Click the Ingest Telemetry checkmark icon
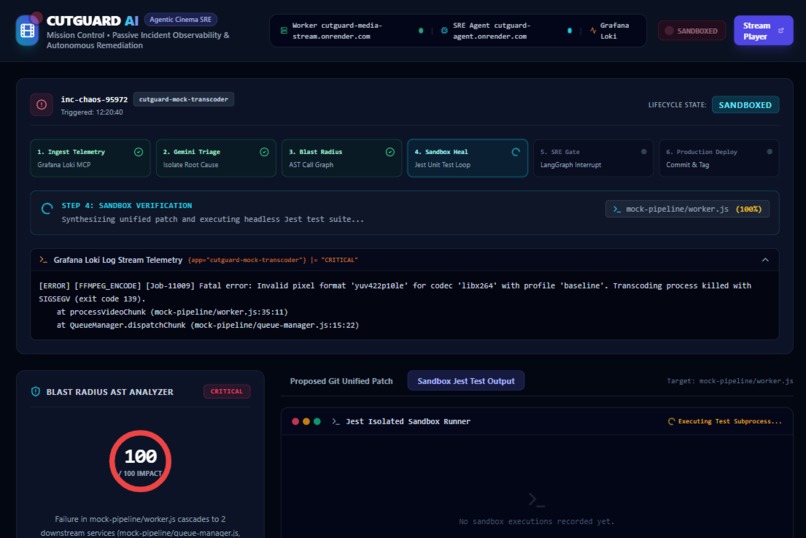 pos(138,152)
